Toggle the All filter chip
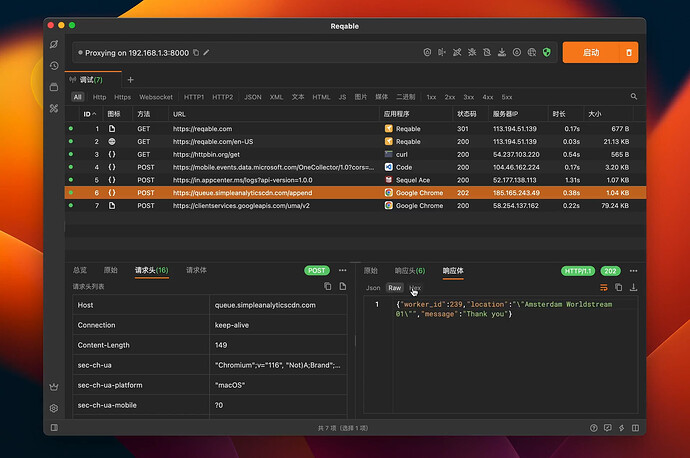This screenshot has width=690, height=458. (x=77, y=97)
